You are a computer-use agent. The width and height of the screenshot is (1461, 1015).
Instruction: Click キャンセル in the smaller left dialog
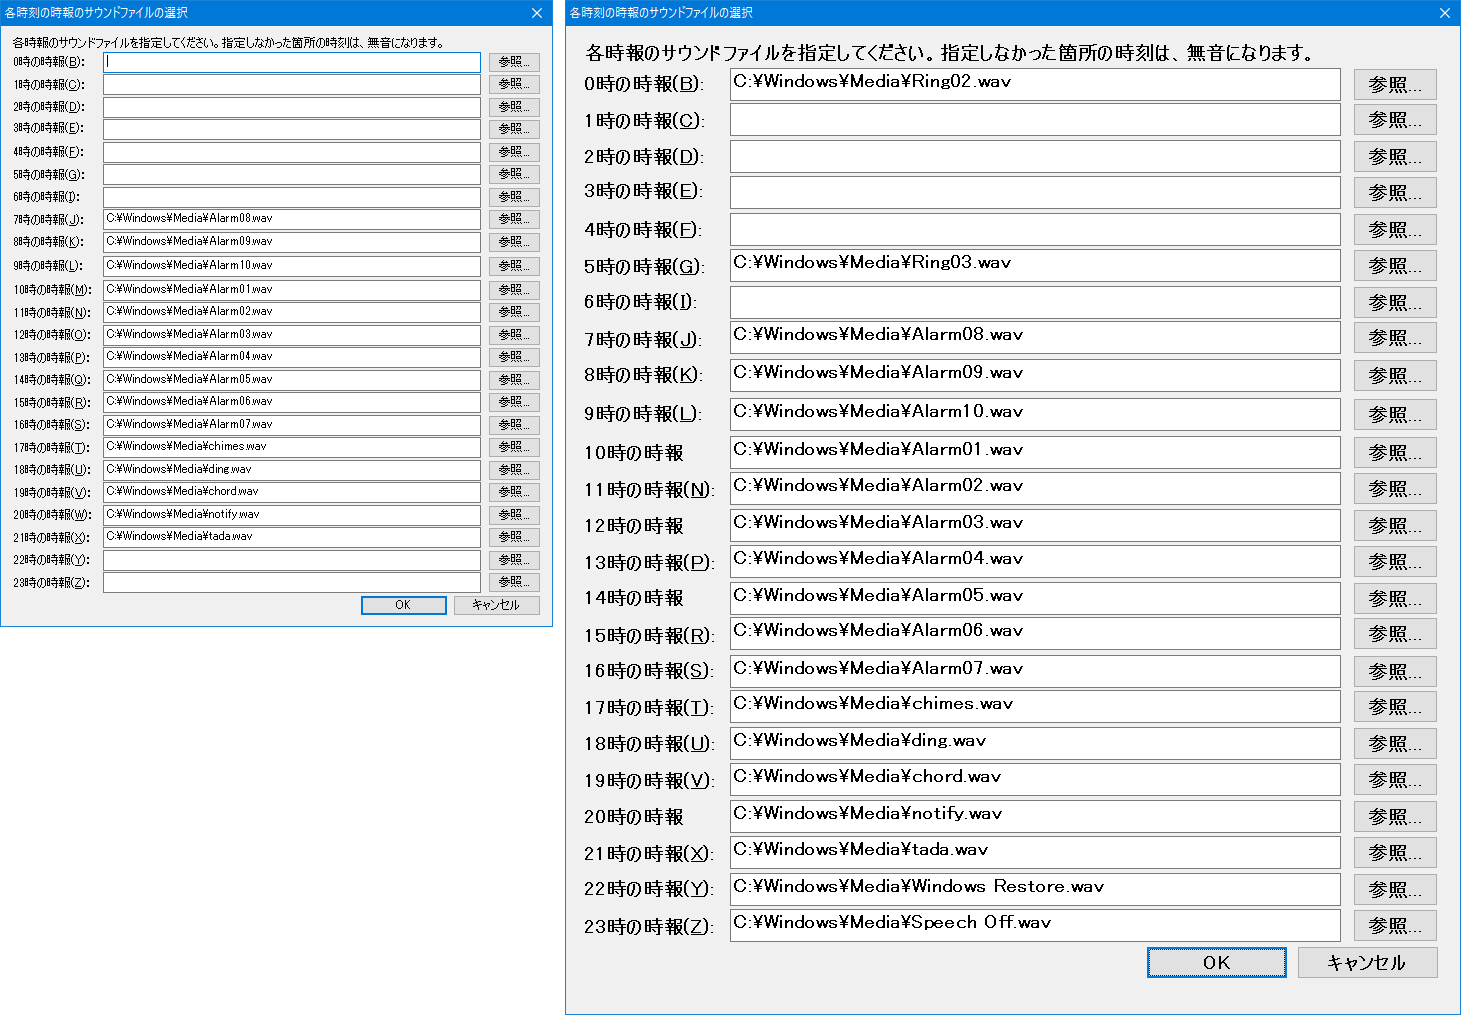pyautogui.click(x=496, y=605)
